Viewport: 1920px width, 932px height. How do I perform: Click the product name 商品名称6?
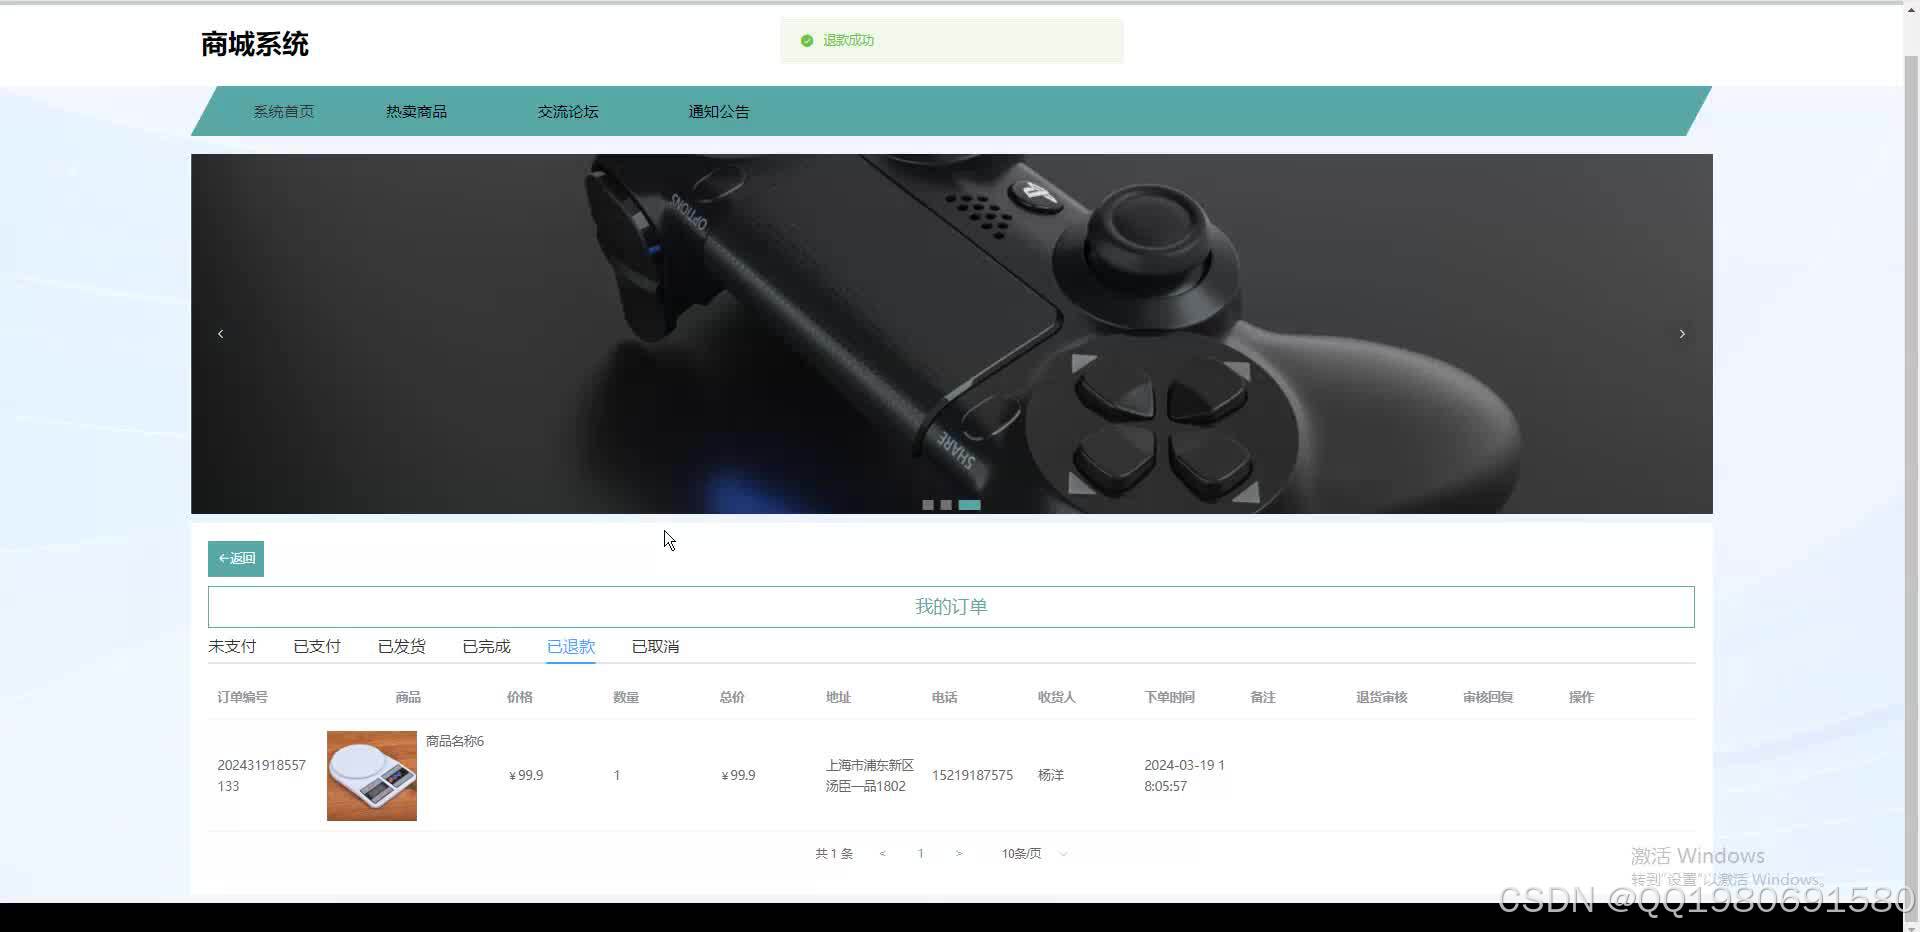(455, 742)
